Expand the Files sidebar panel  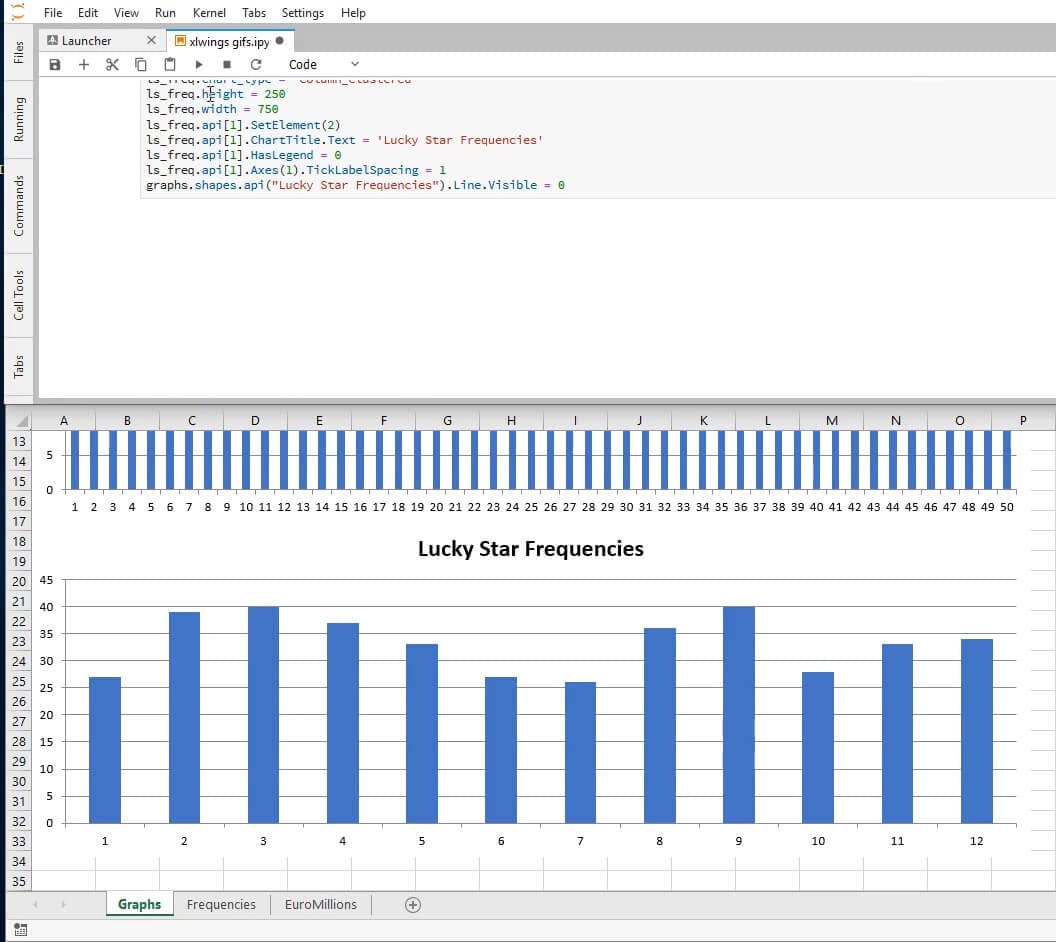tap(18, 53)
